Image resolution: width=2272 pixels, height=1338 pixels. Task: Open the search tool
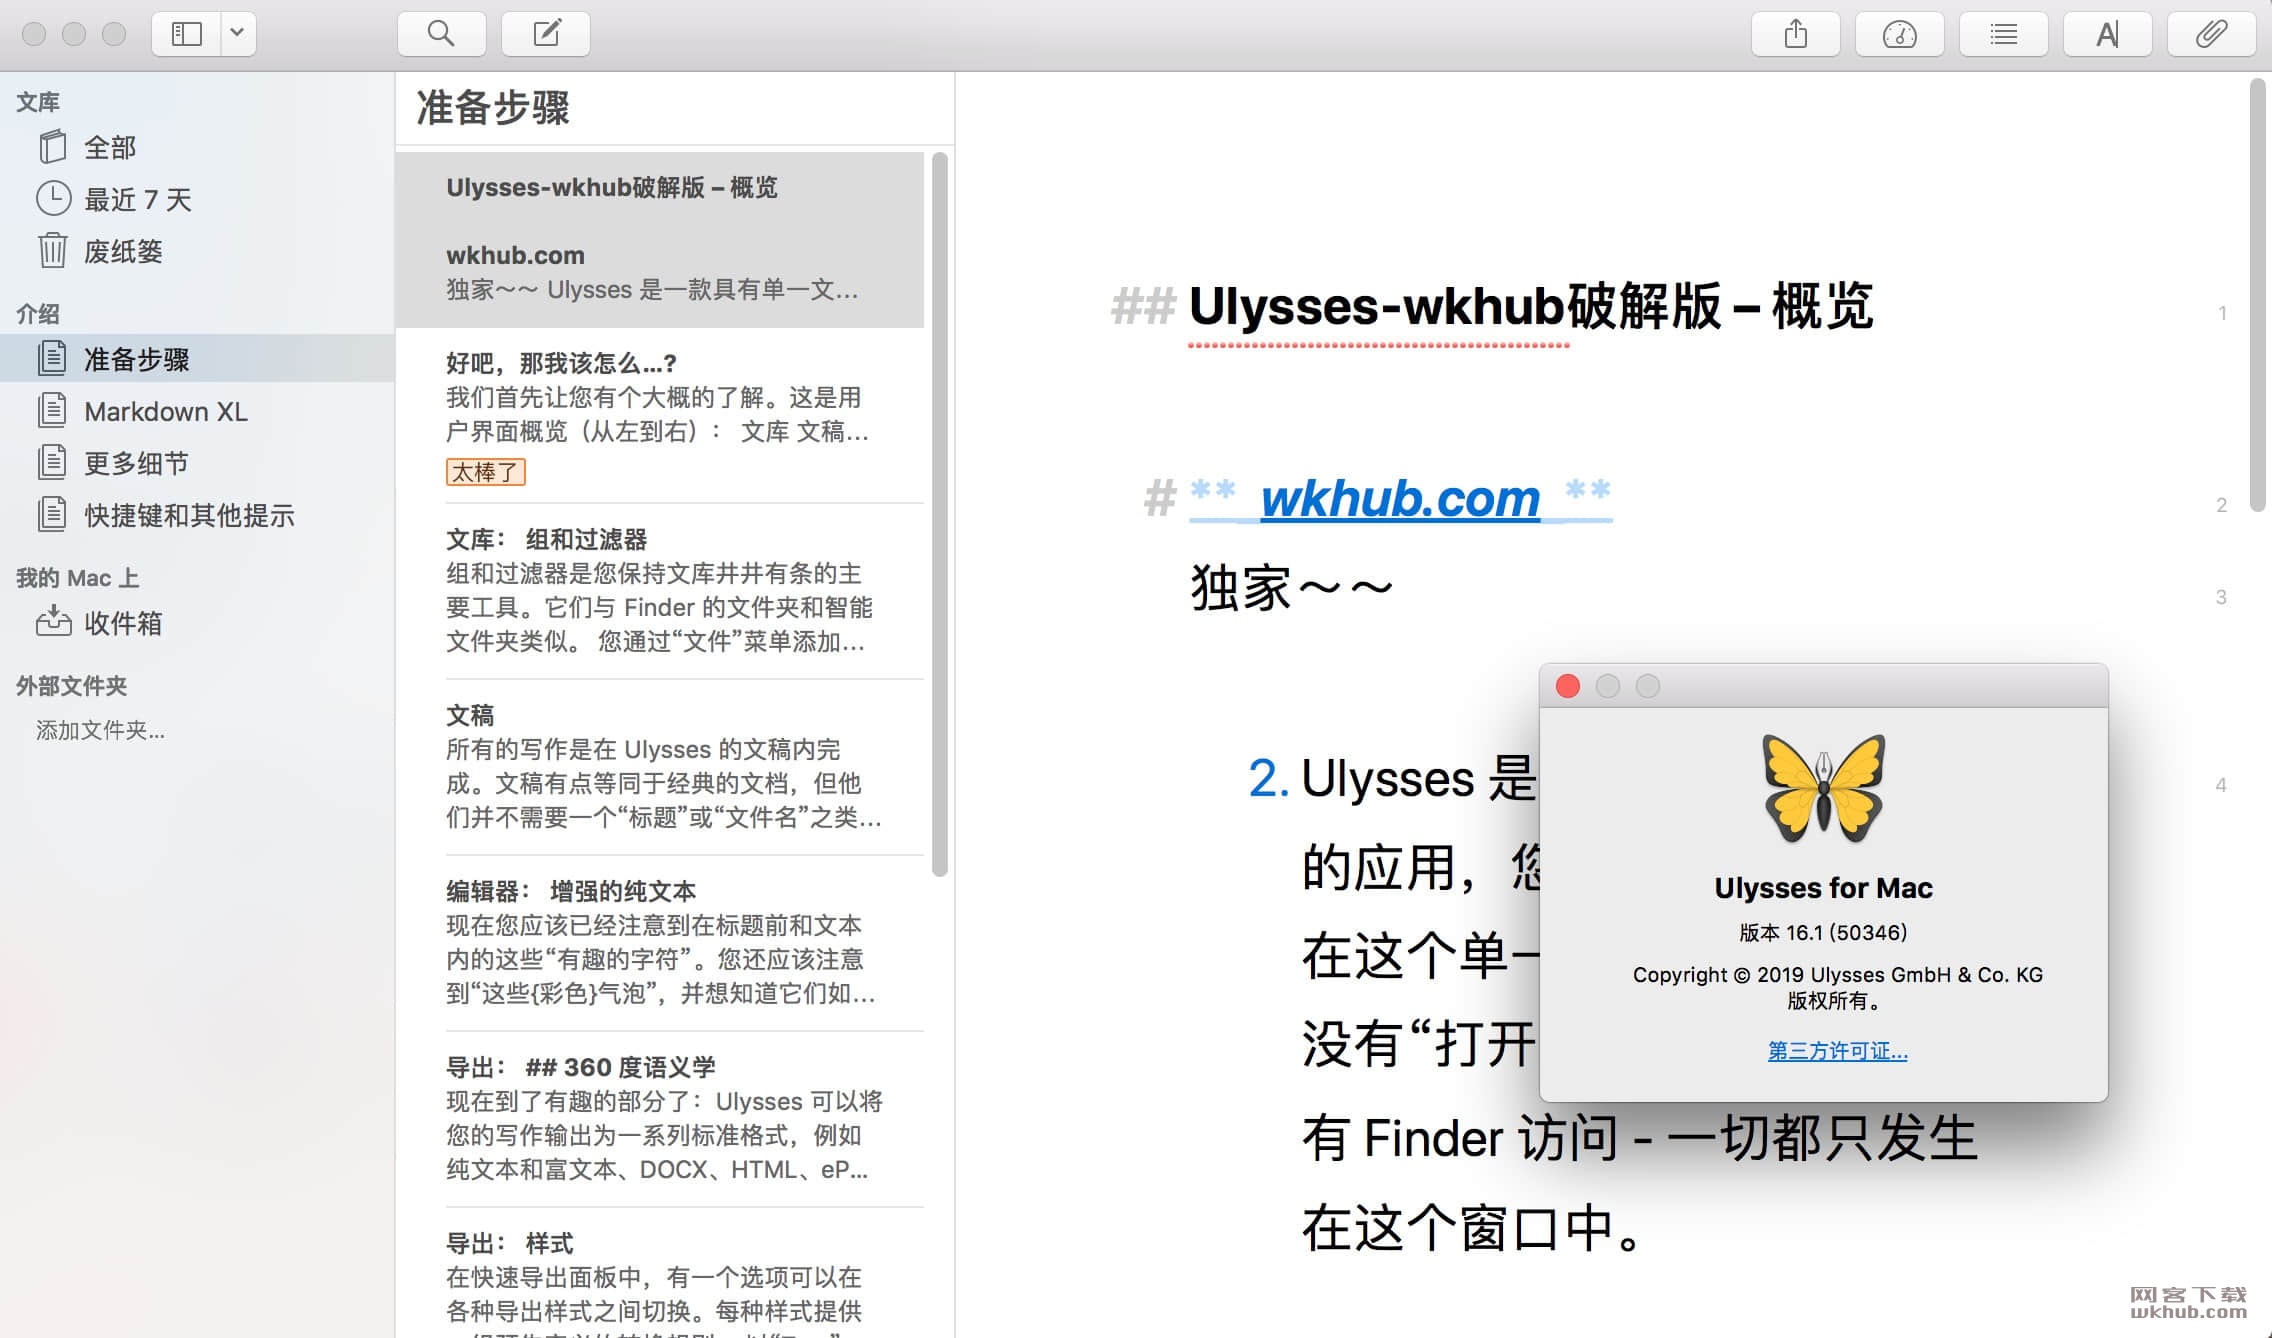click(441, 34)
